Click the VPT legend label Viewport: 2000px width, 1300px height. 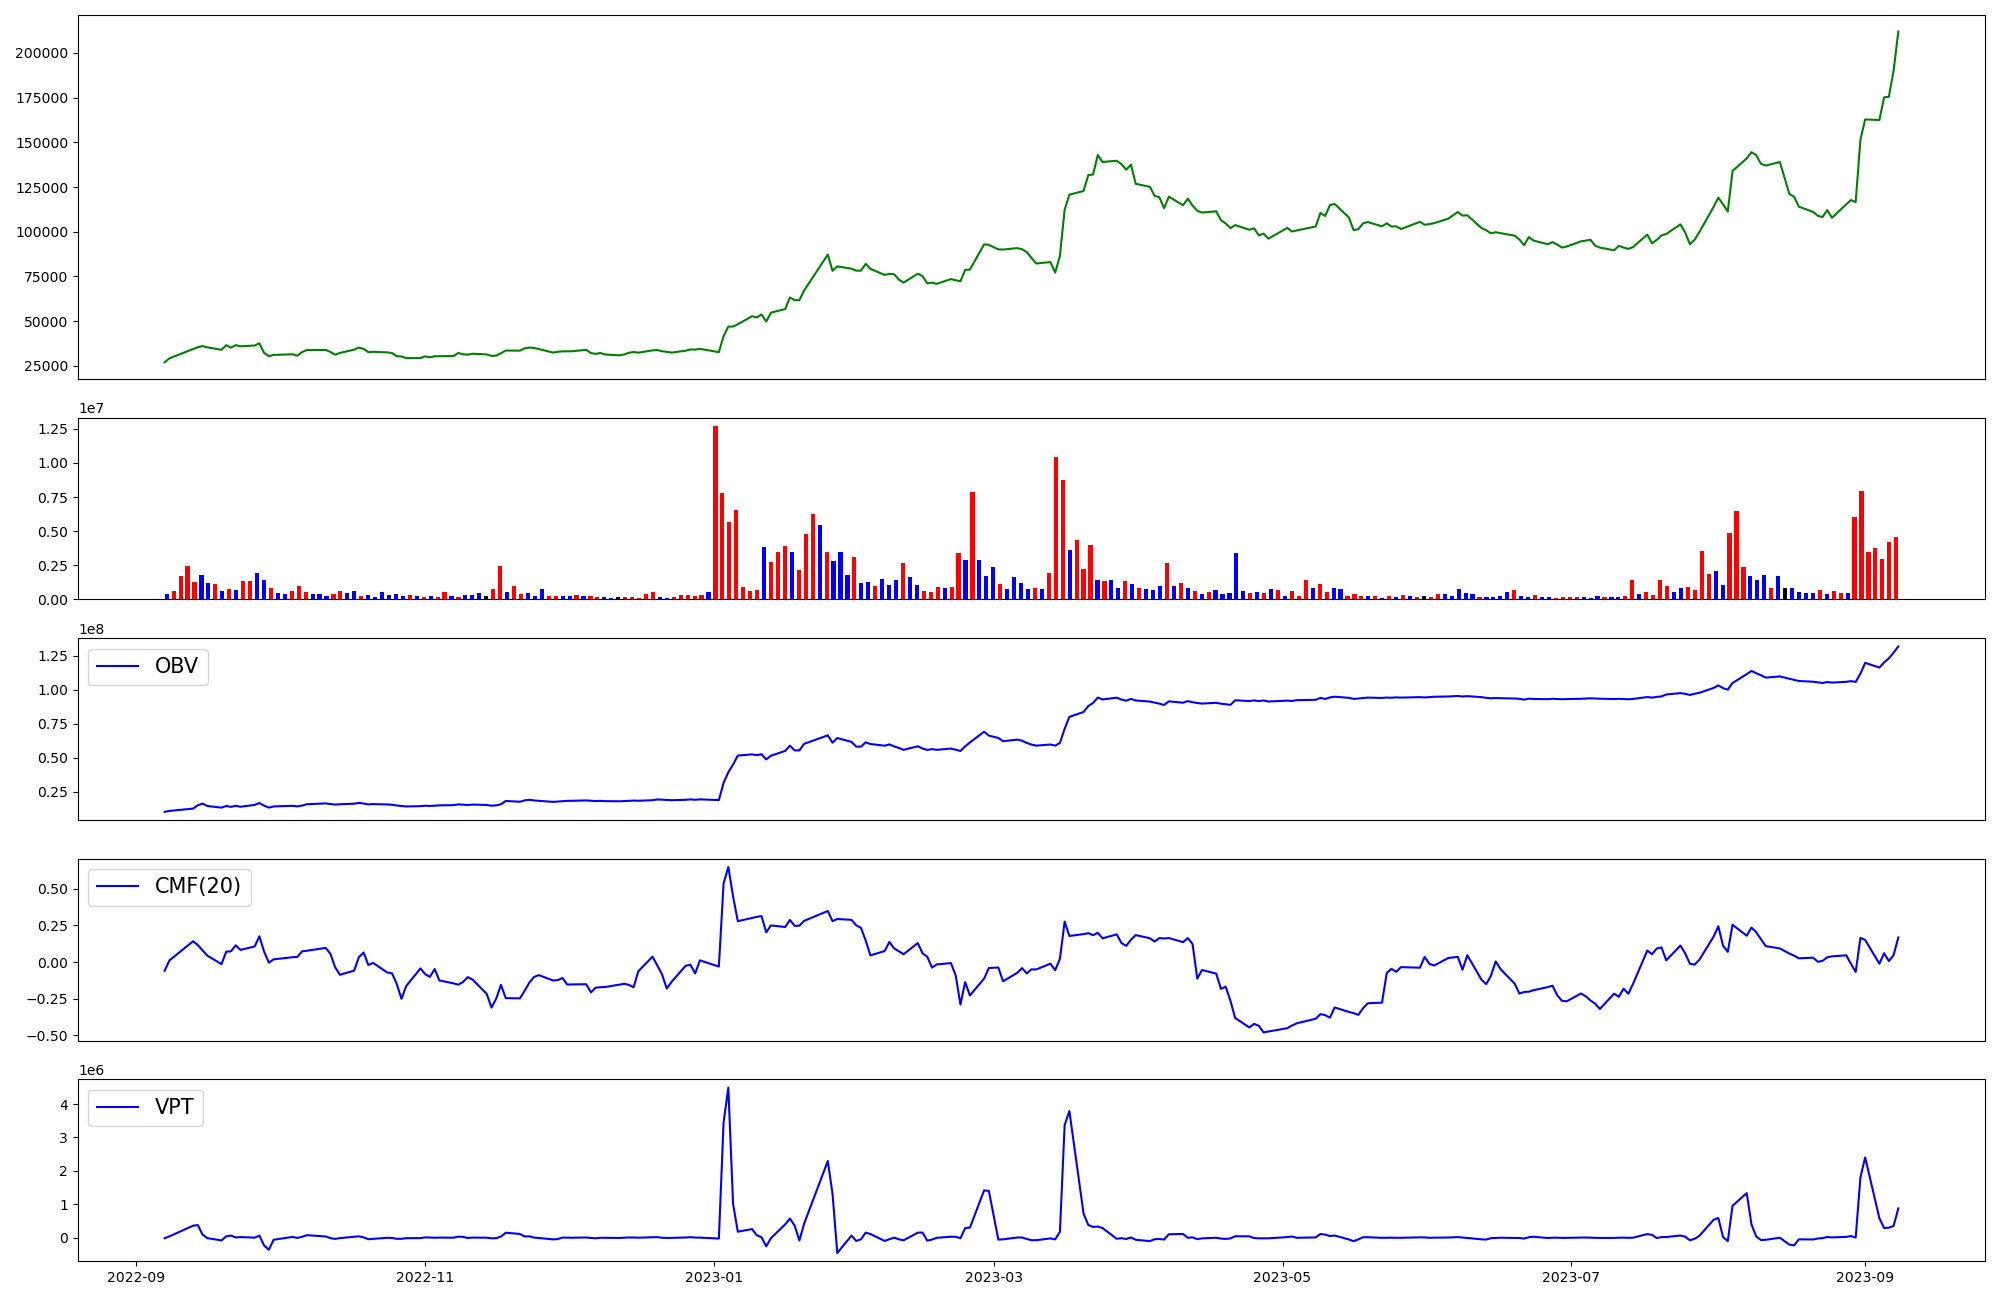pyautogui.click(x=174, y=1107)
